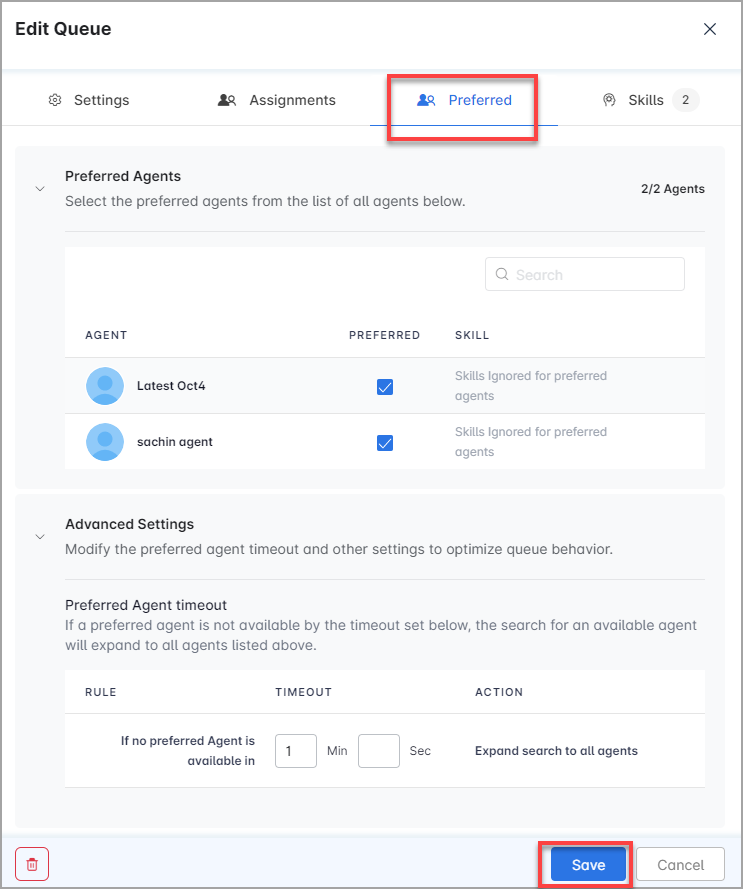Click the Min timeout value field

coord(296,751)
